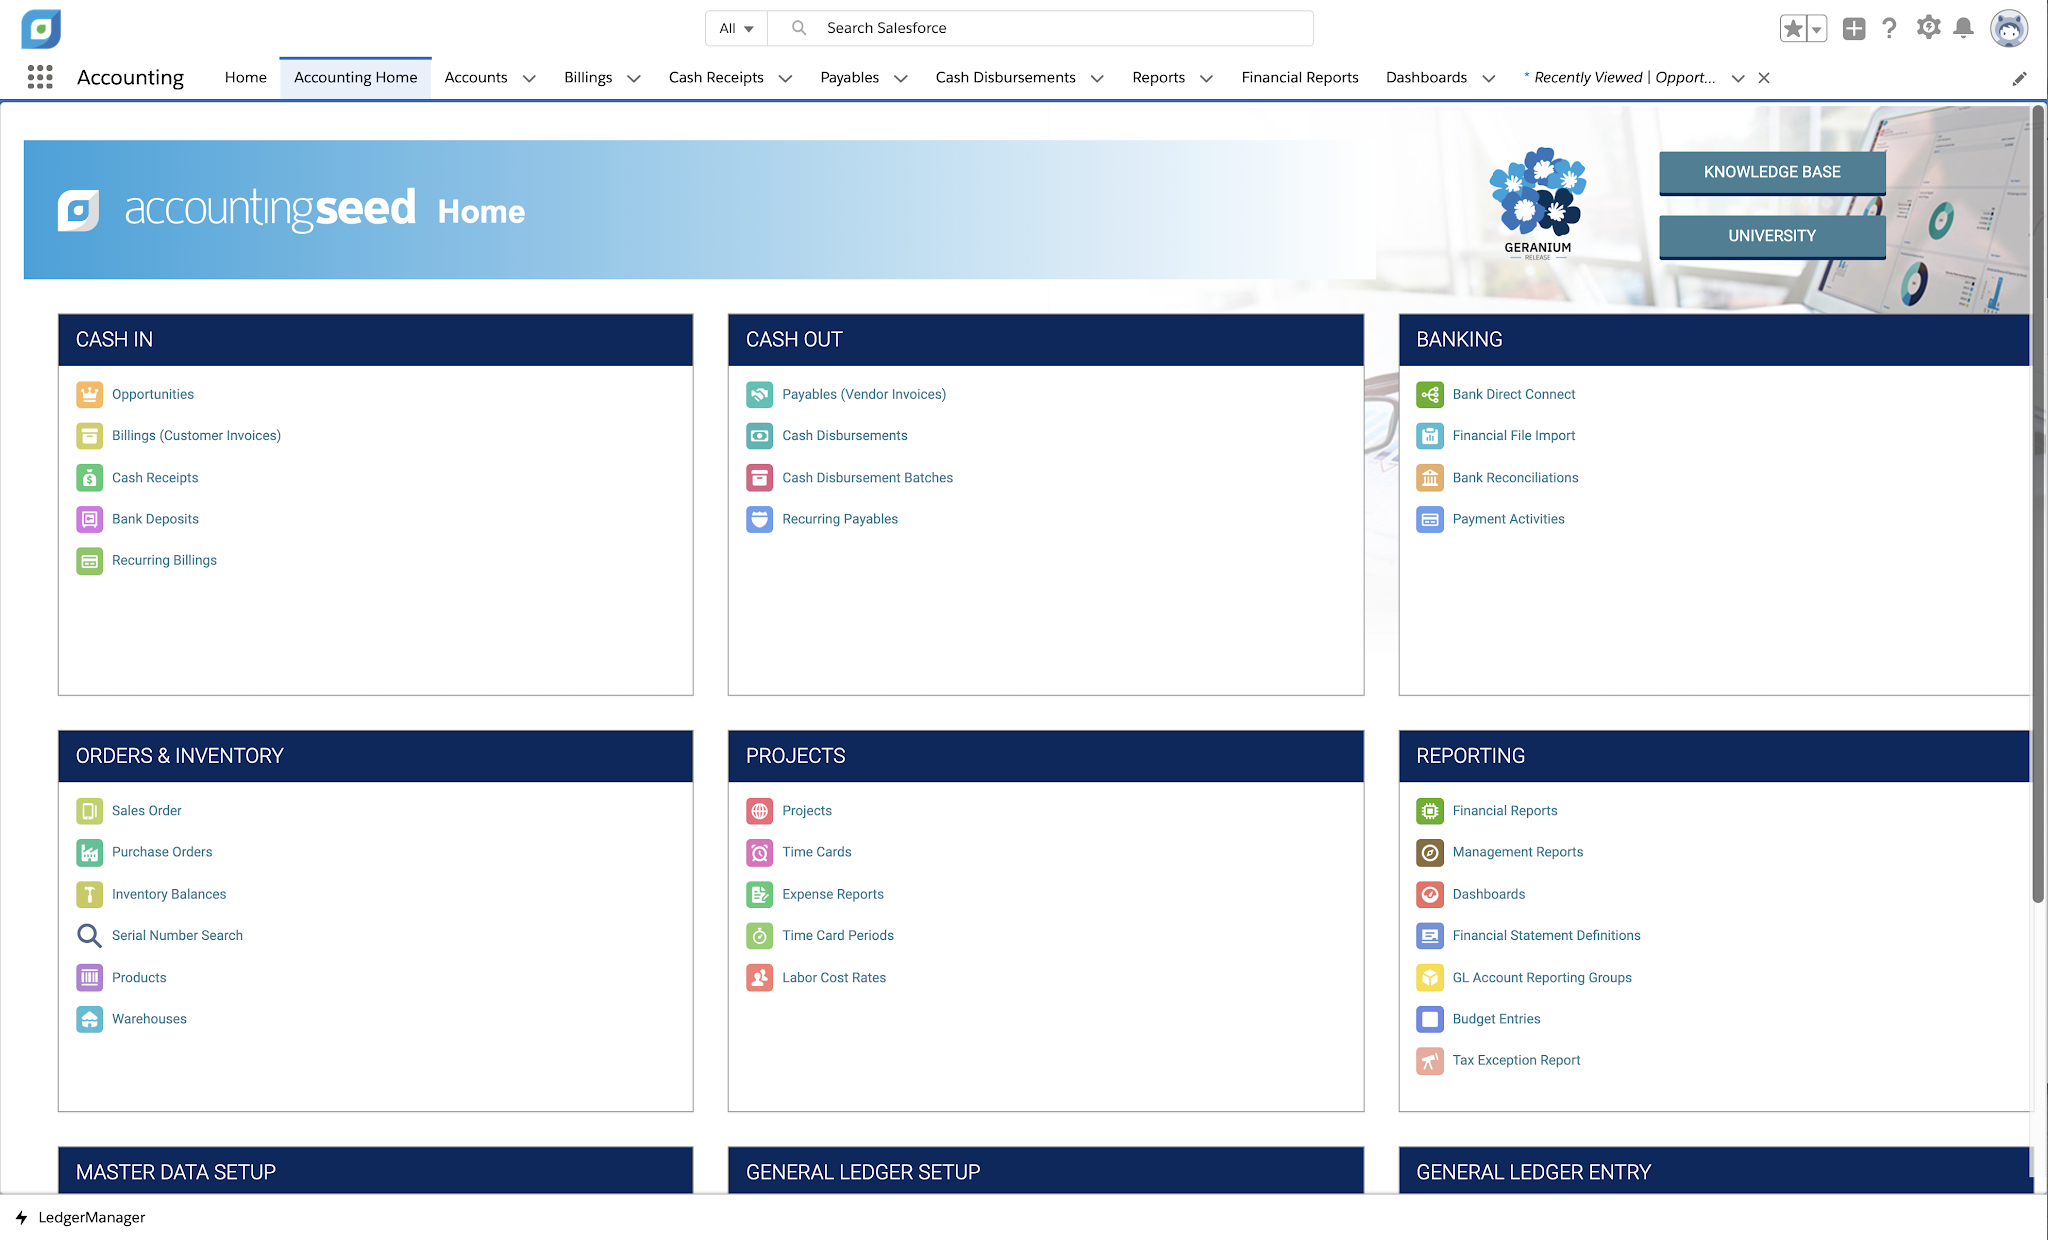The image size is (2048, 1240).
Task: Expand the Payables tab dropdown arrow
Action: click(900, 78)
